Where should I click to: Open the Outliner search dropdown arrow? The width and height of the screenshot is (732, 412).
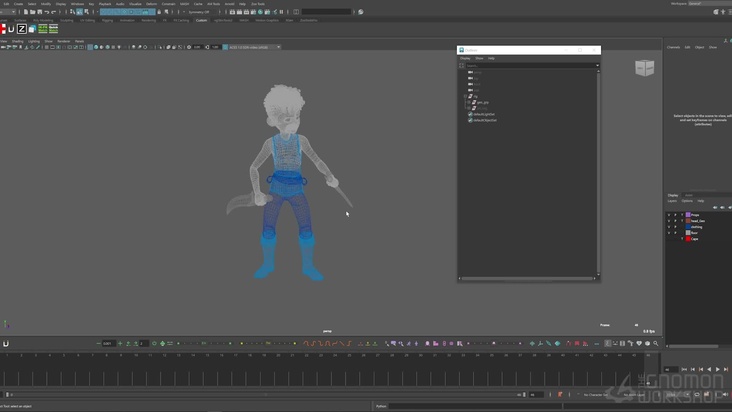click(597, 65)
